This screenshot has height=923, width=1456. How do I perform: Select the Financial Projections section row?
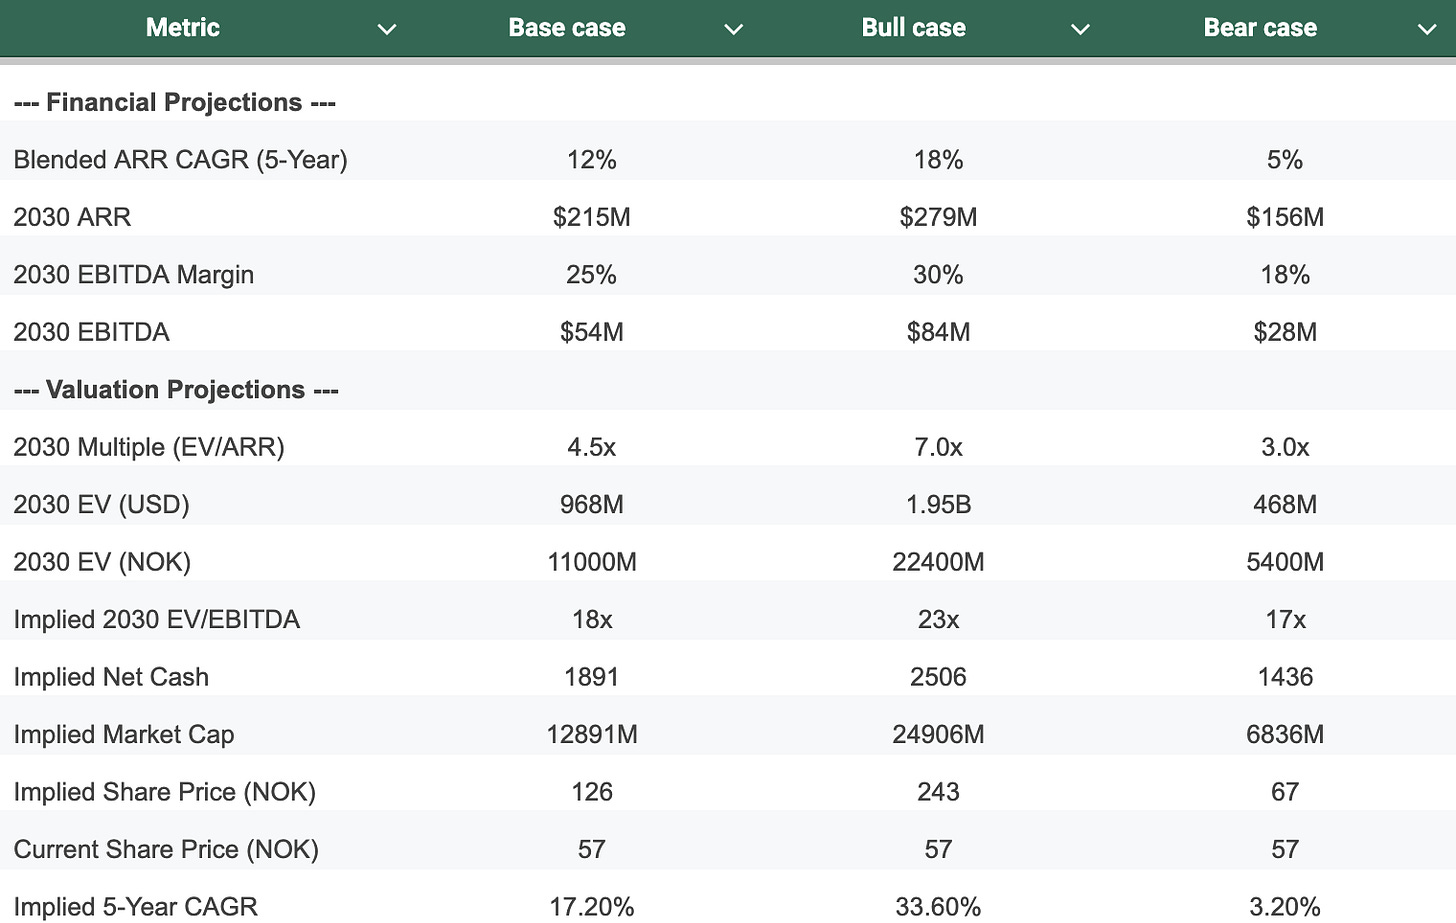(175, 102)
